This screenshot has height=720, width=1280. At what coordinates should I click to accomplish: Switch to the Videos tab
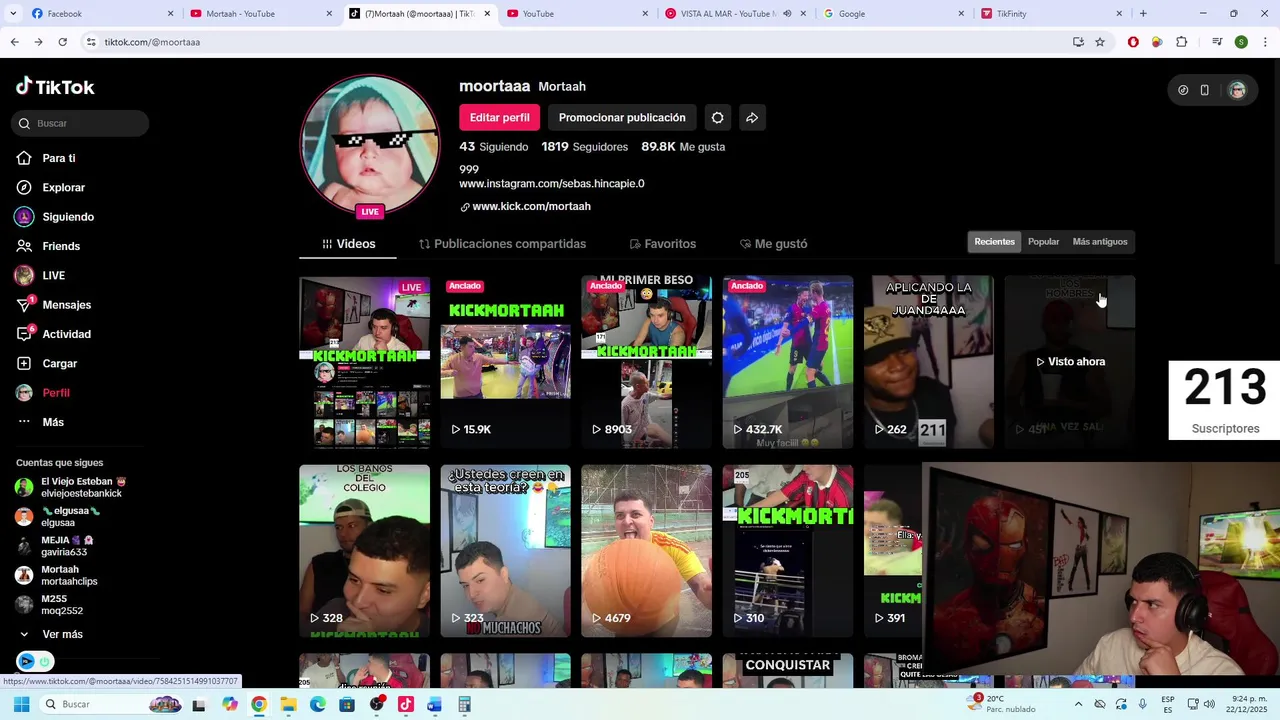click(348, 244)
